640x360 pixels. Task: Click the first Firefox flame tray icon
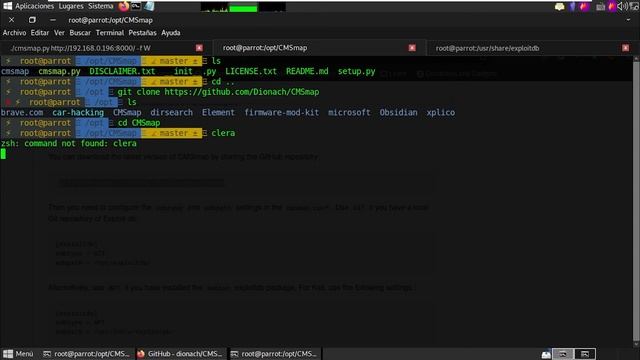pyautogui.click(x=584, y=6)
